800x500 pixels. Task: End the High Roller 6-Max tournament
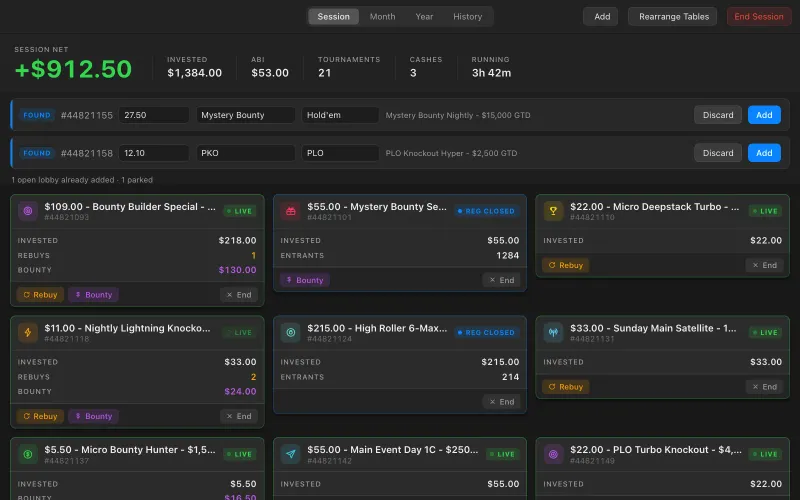pyautogui.click(x=502, y=402)
